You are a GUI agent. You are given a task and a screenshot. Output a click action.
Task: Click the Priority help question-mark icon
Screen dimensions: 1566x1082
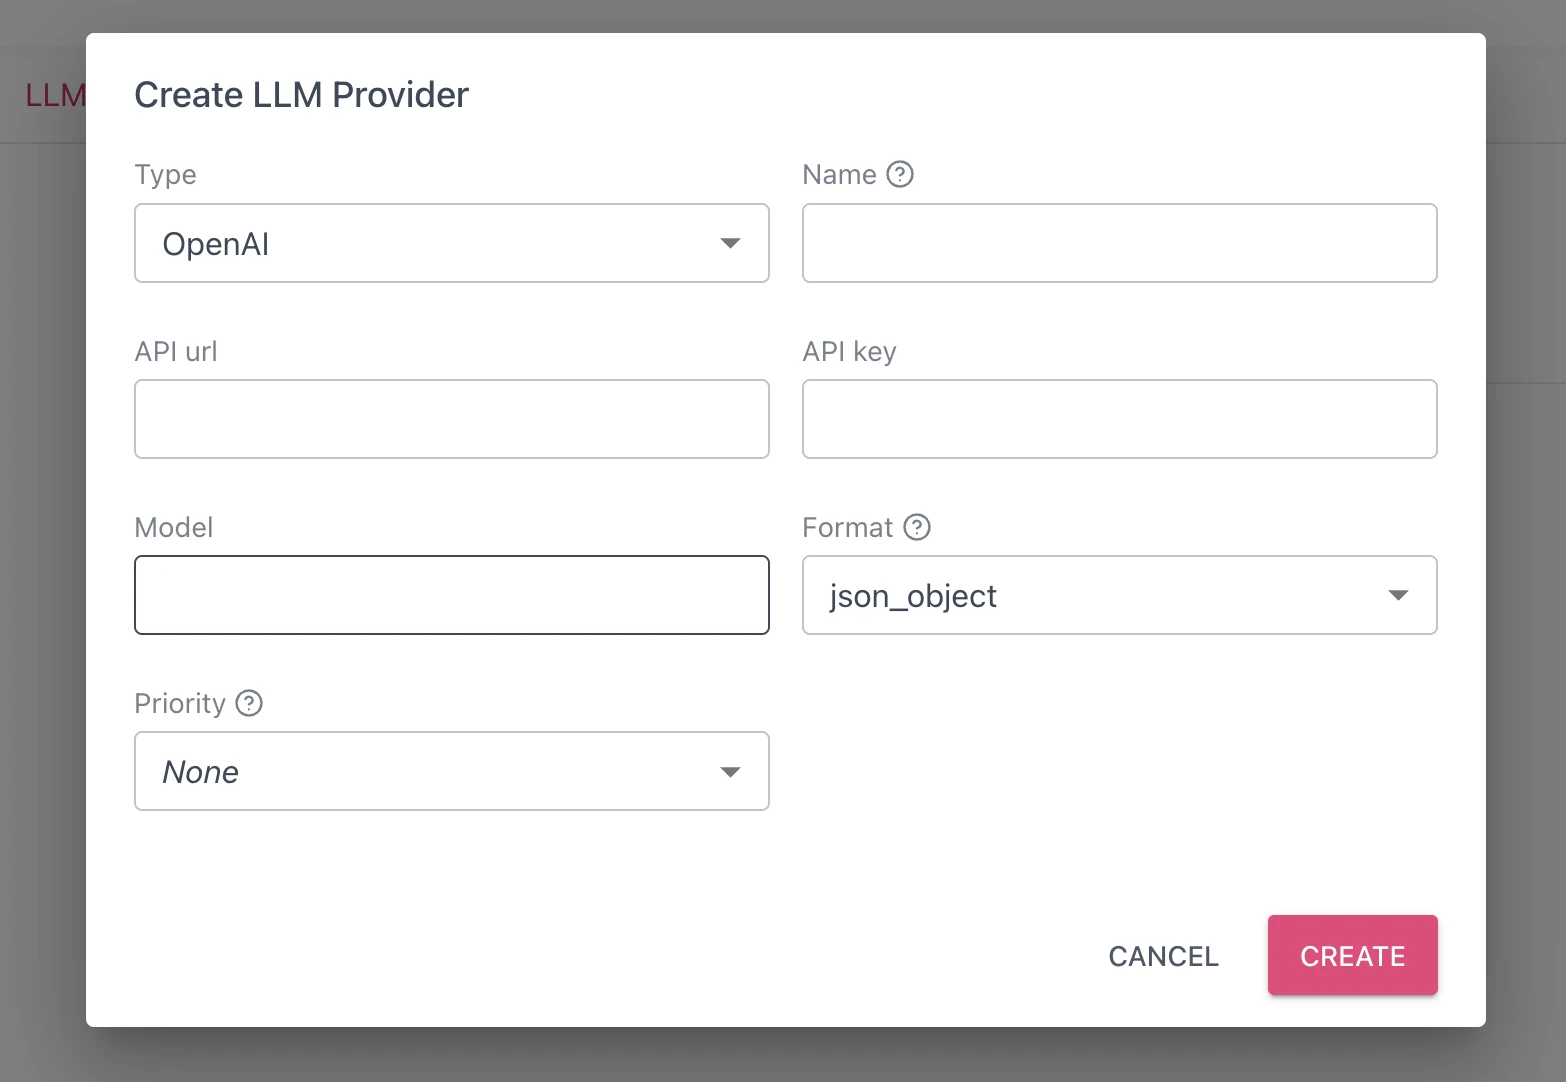[x=249, y=703]
